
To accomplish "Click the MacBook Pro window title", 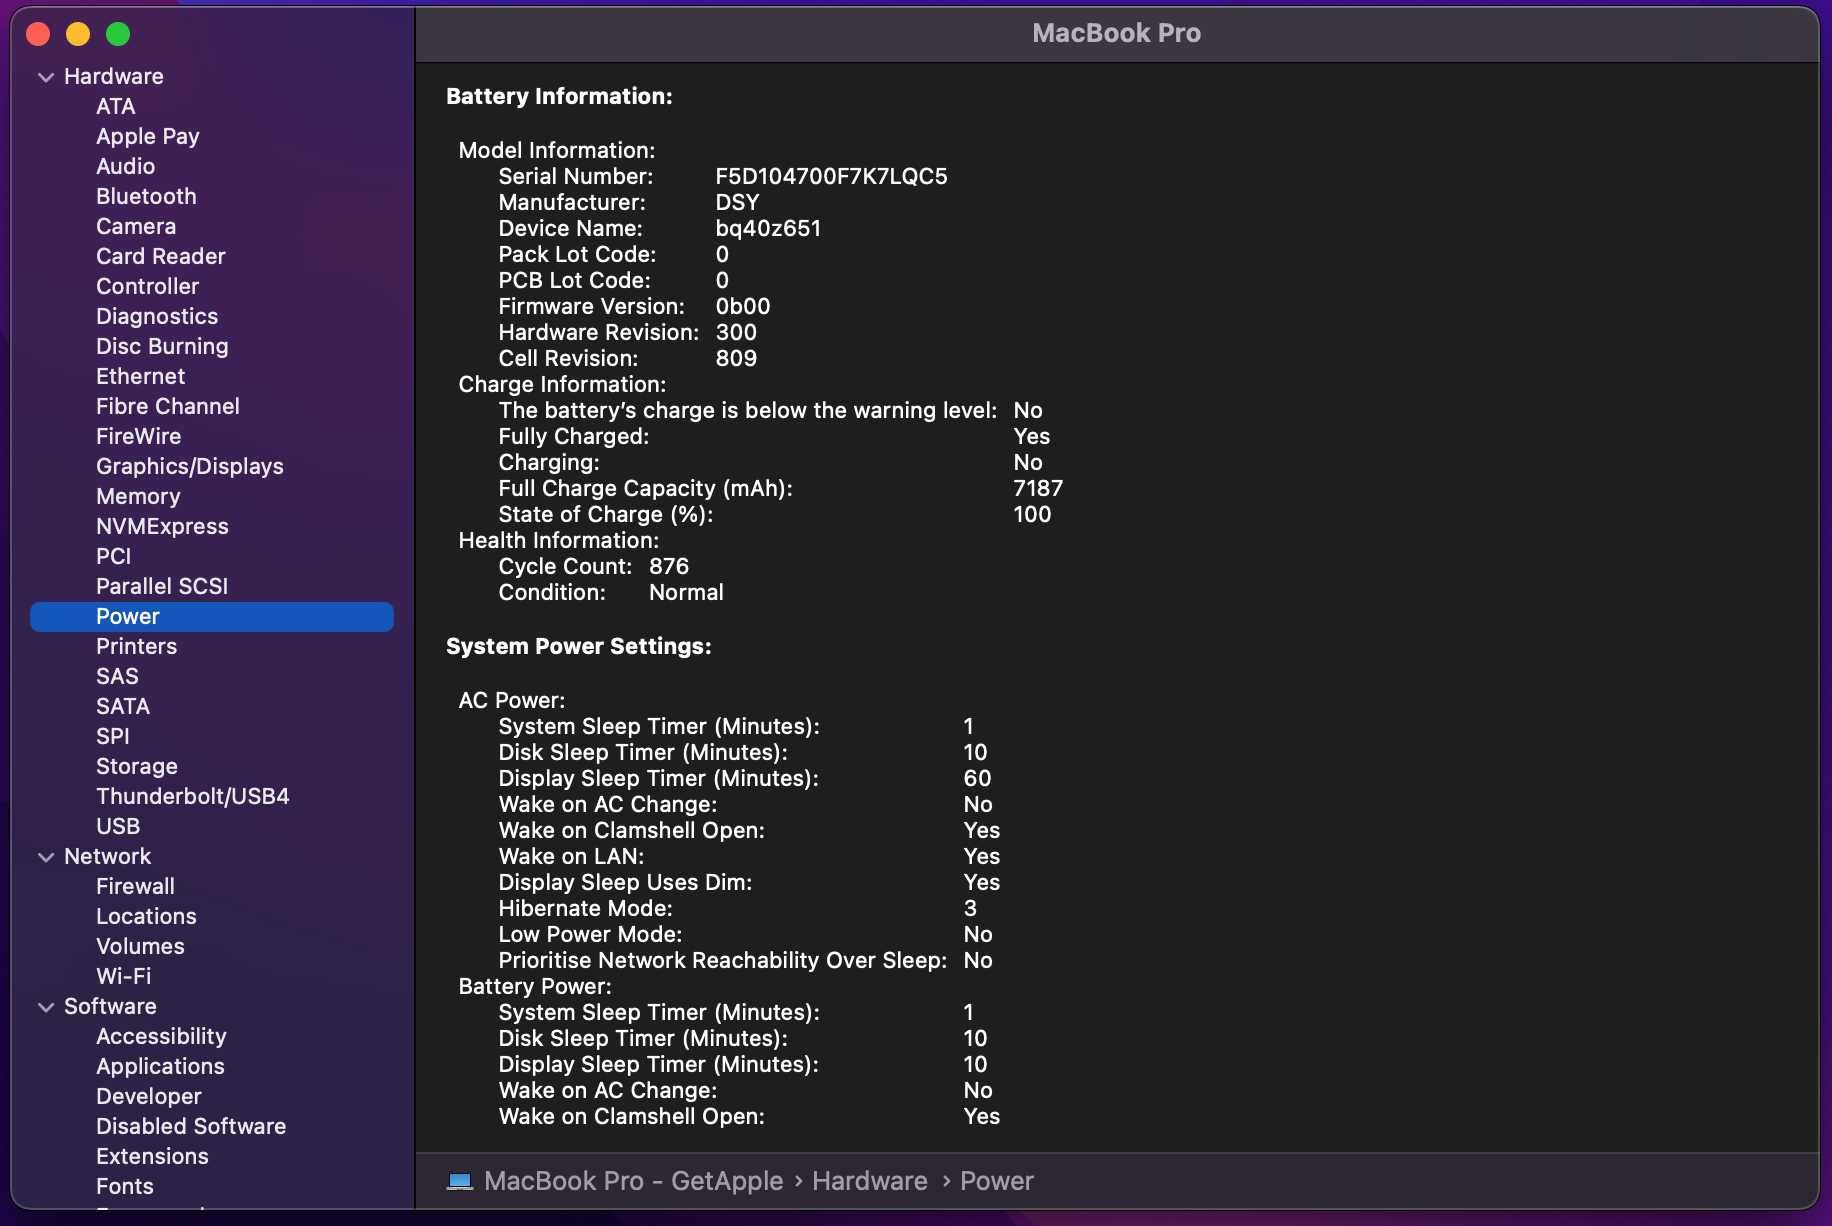I will point(1116,33).
